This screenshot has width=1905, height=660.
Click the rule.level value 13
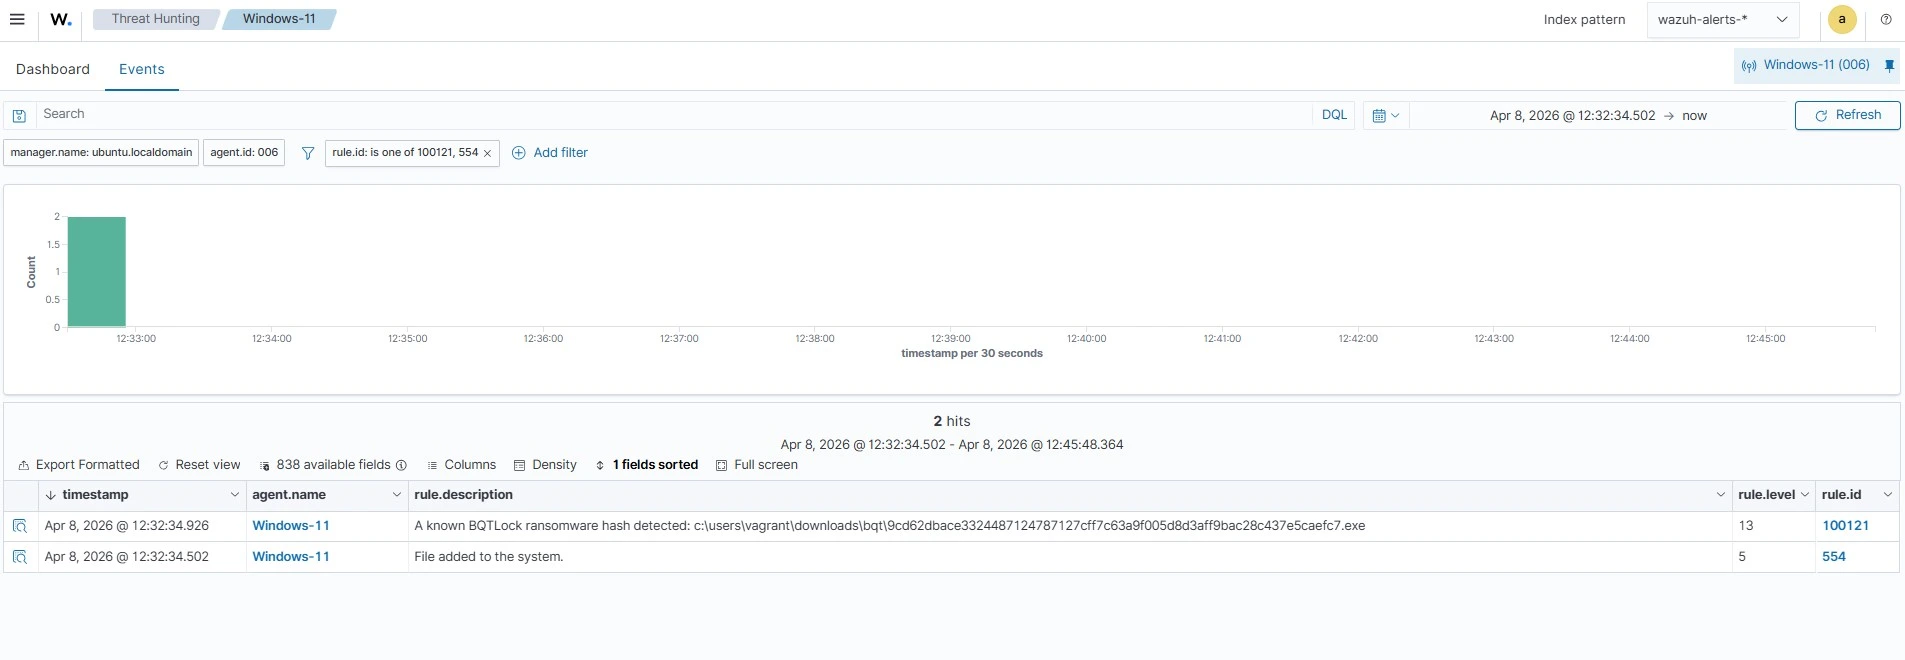pos(1746,526)
